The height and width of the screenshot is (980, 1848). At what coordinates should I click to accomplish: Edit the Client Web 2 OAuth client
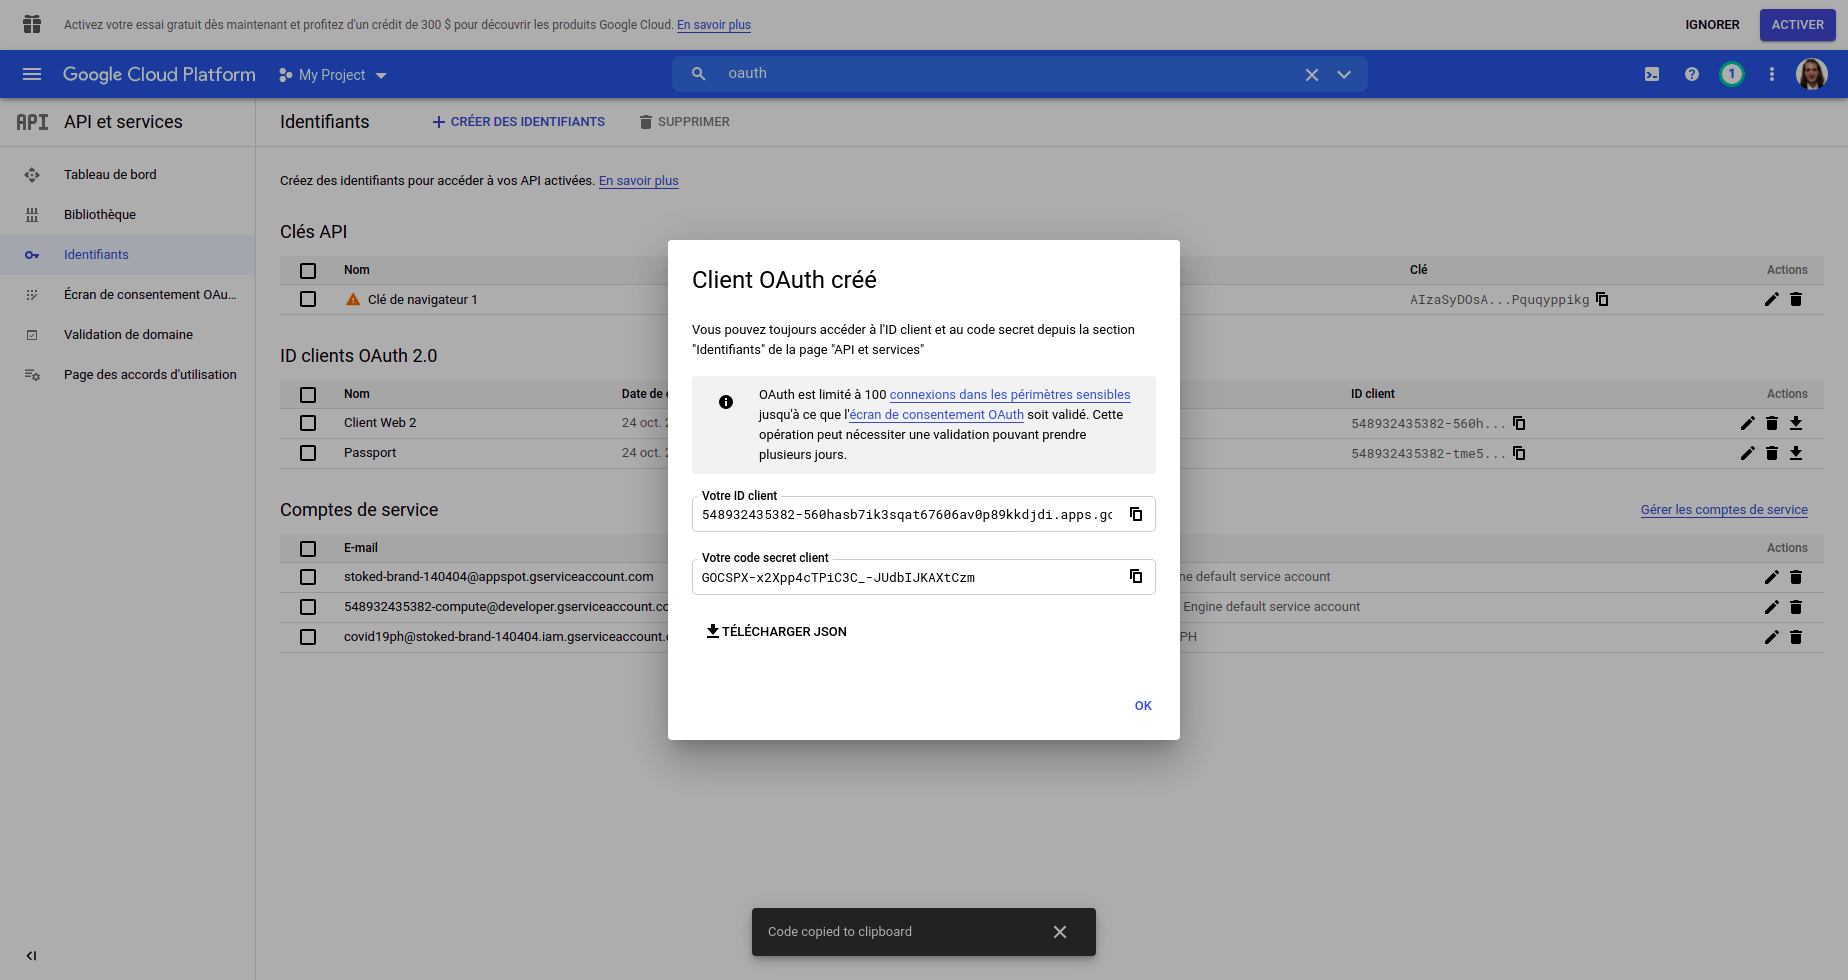pos(1748,423)
